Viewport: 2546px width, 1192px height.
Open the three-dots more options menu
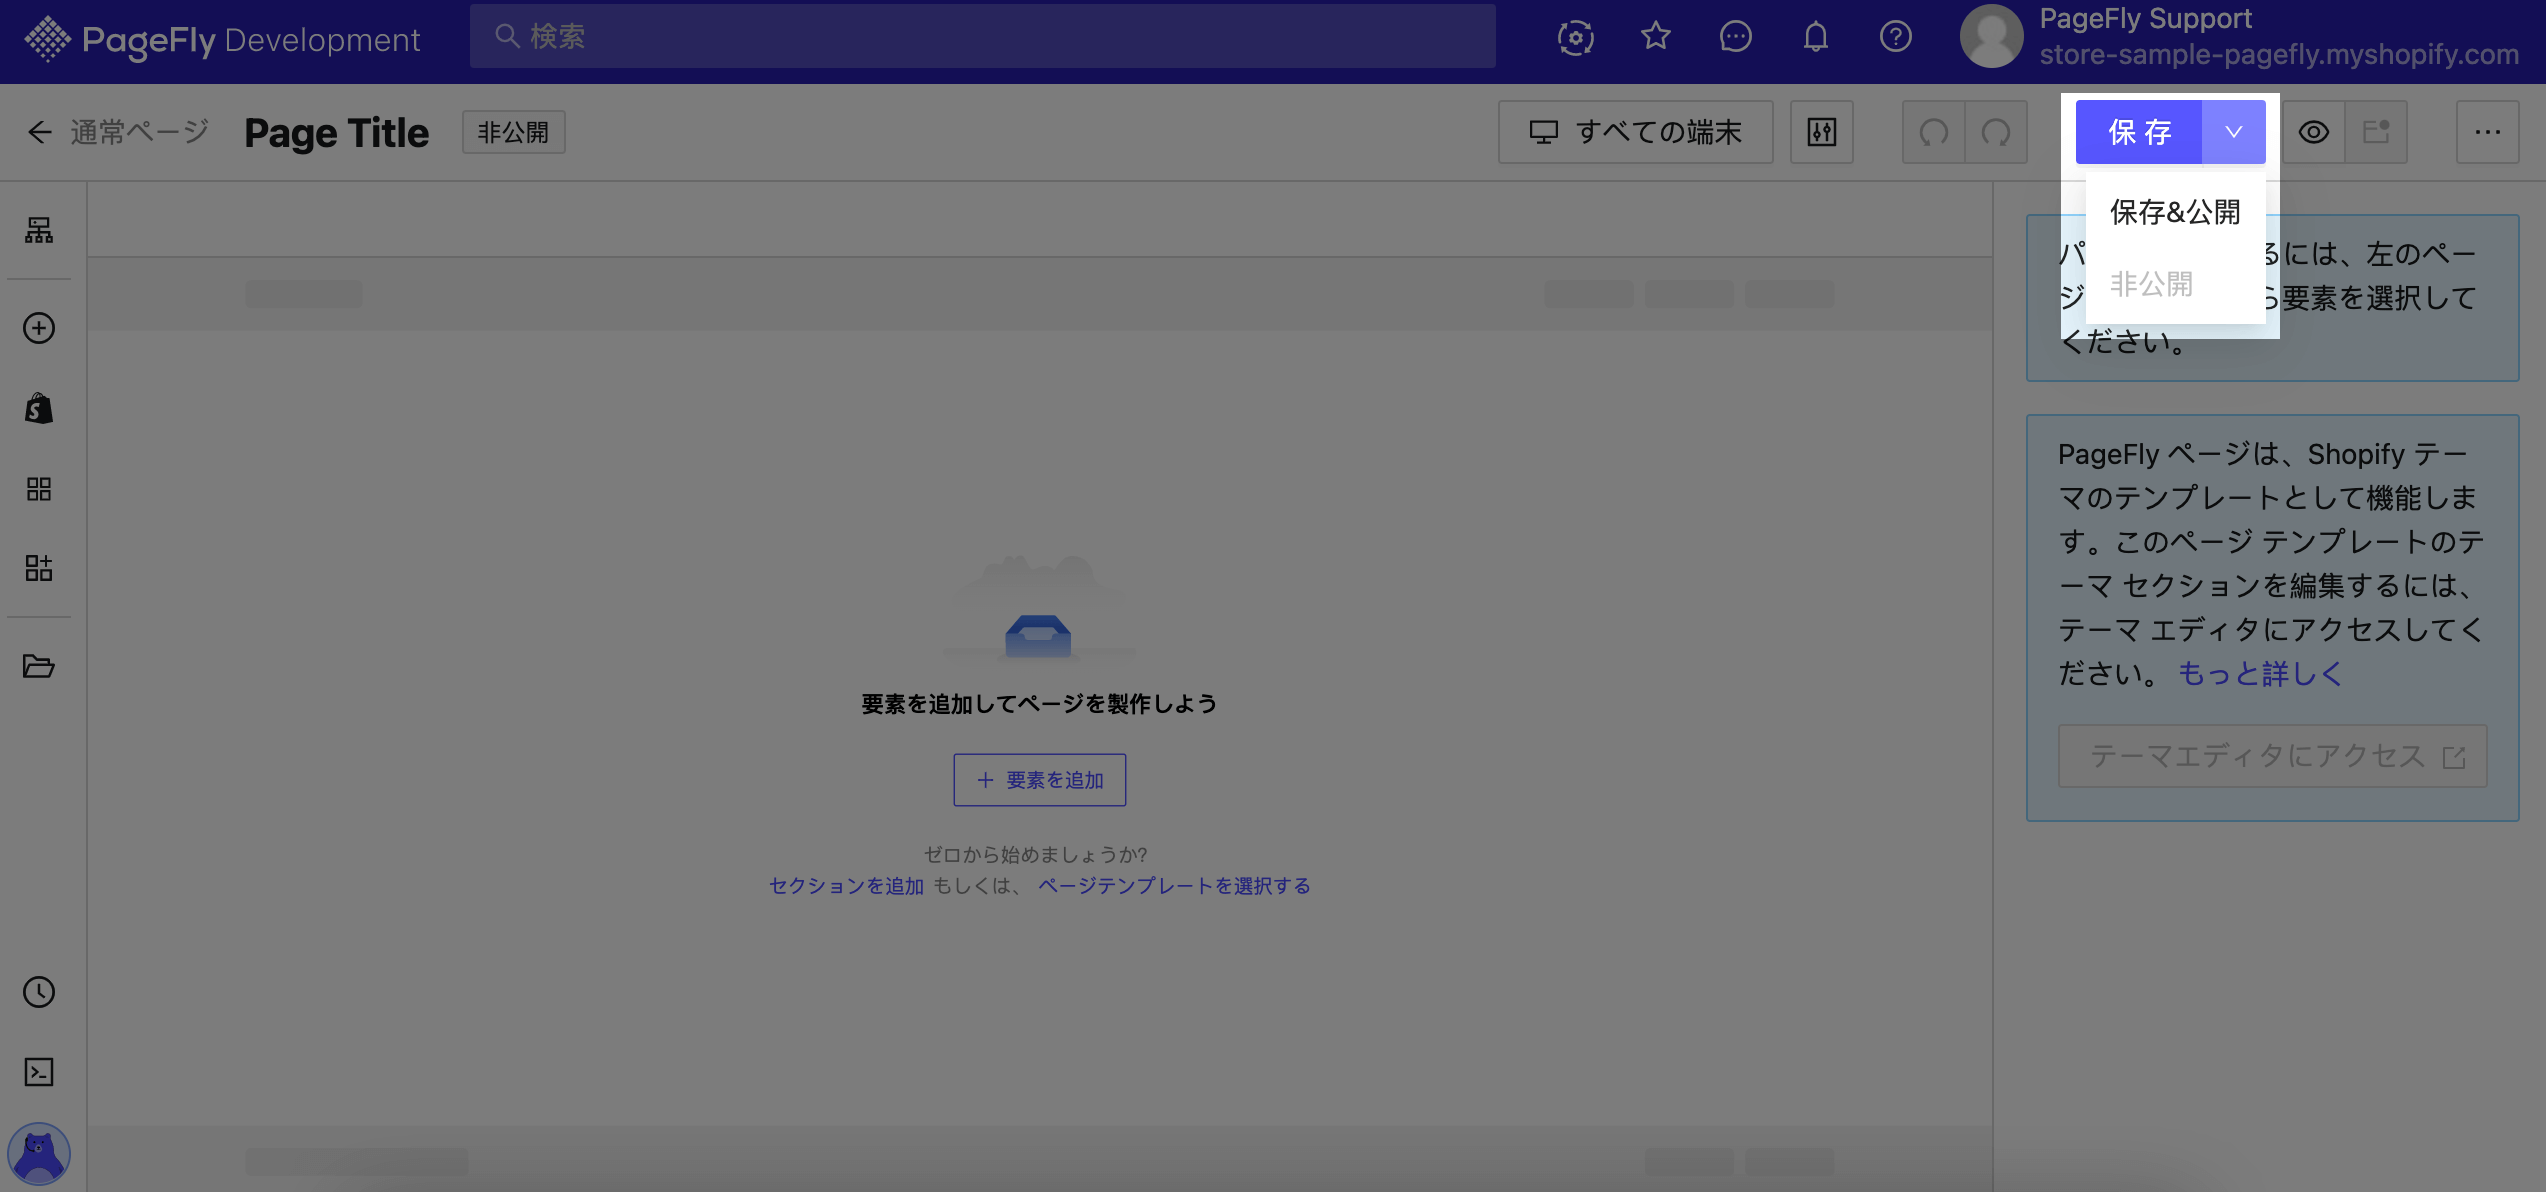click(2487, 132)
